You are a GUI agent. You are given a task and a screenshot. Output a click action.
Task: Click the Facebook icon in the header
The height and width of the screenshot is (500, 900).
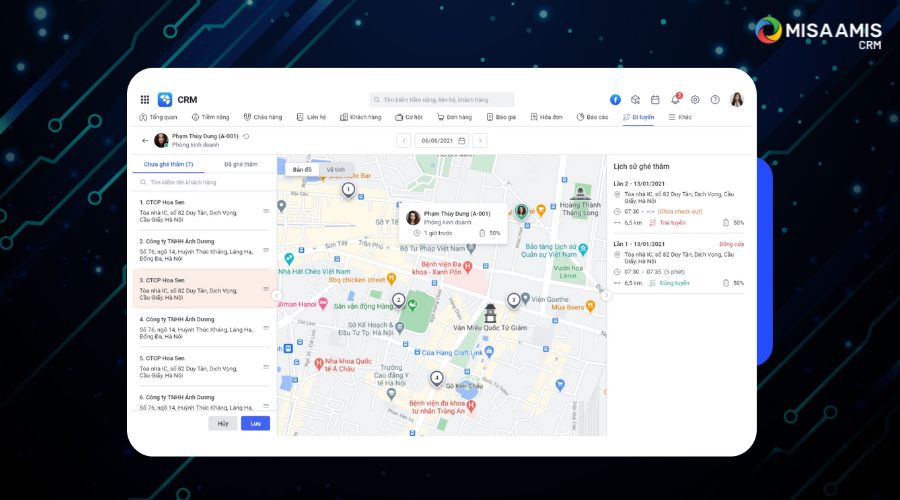tap(615, 100)
